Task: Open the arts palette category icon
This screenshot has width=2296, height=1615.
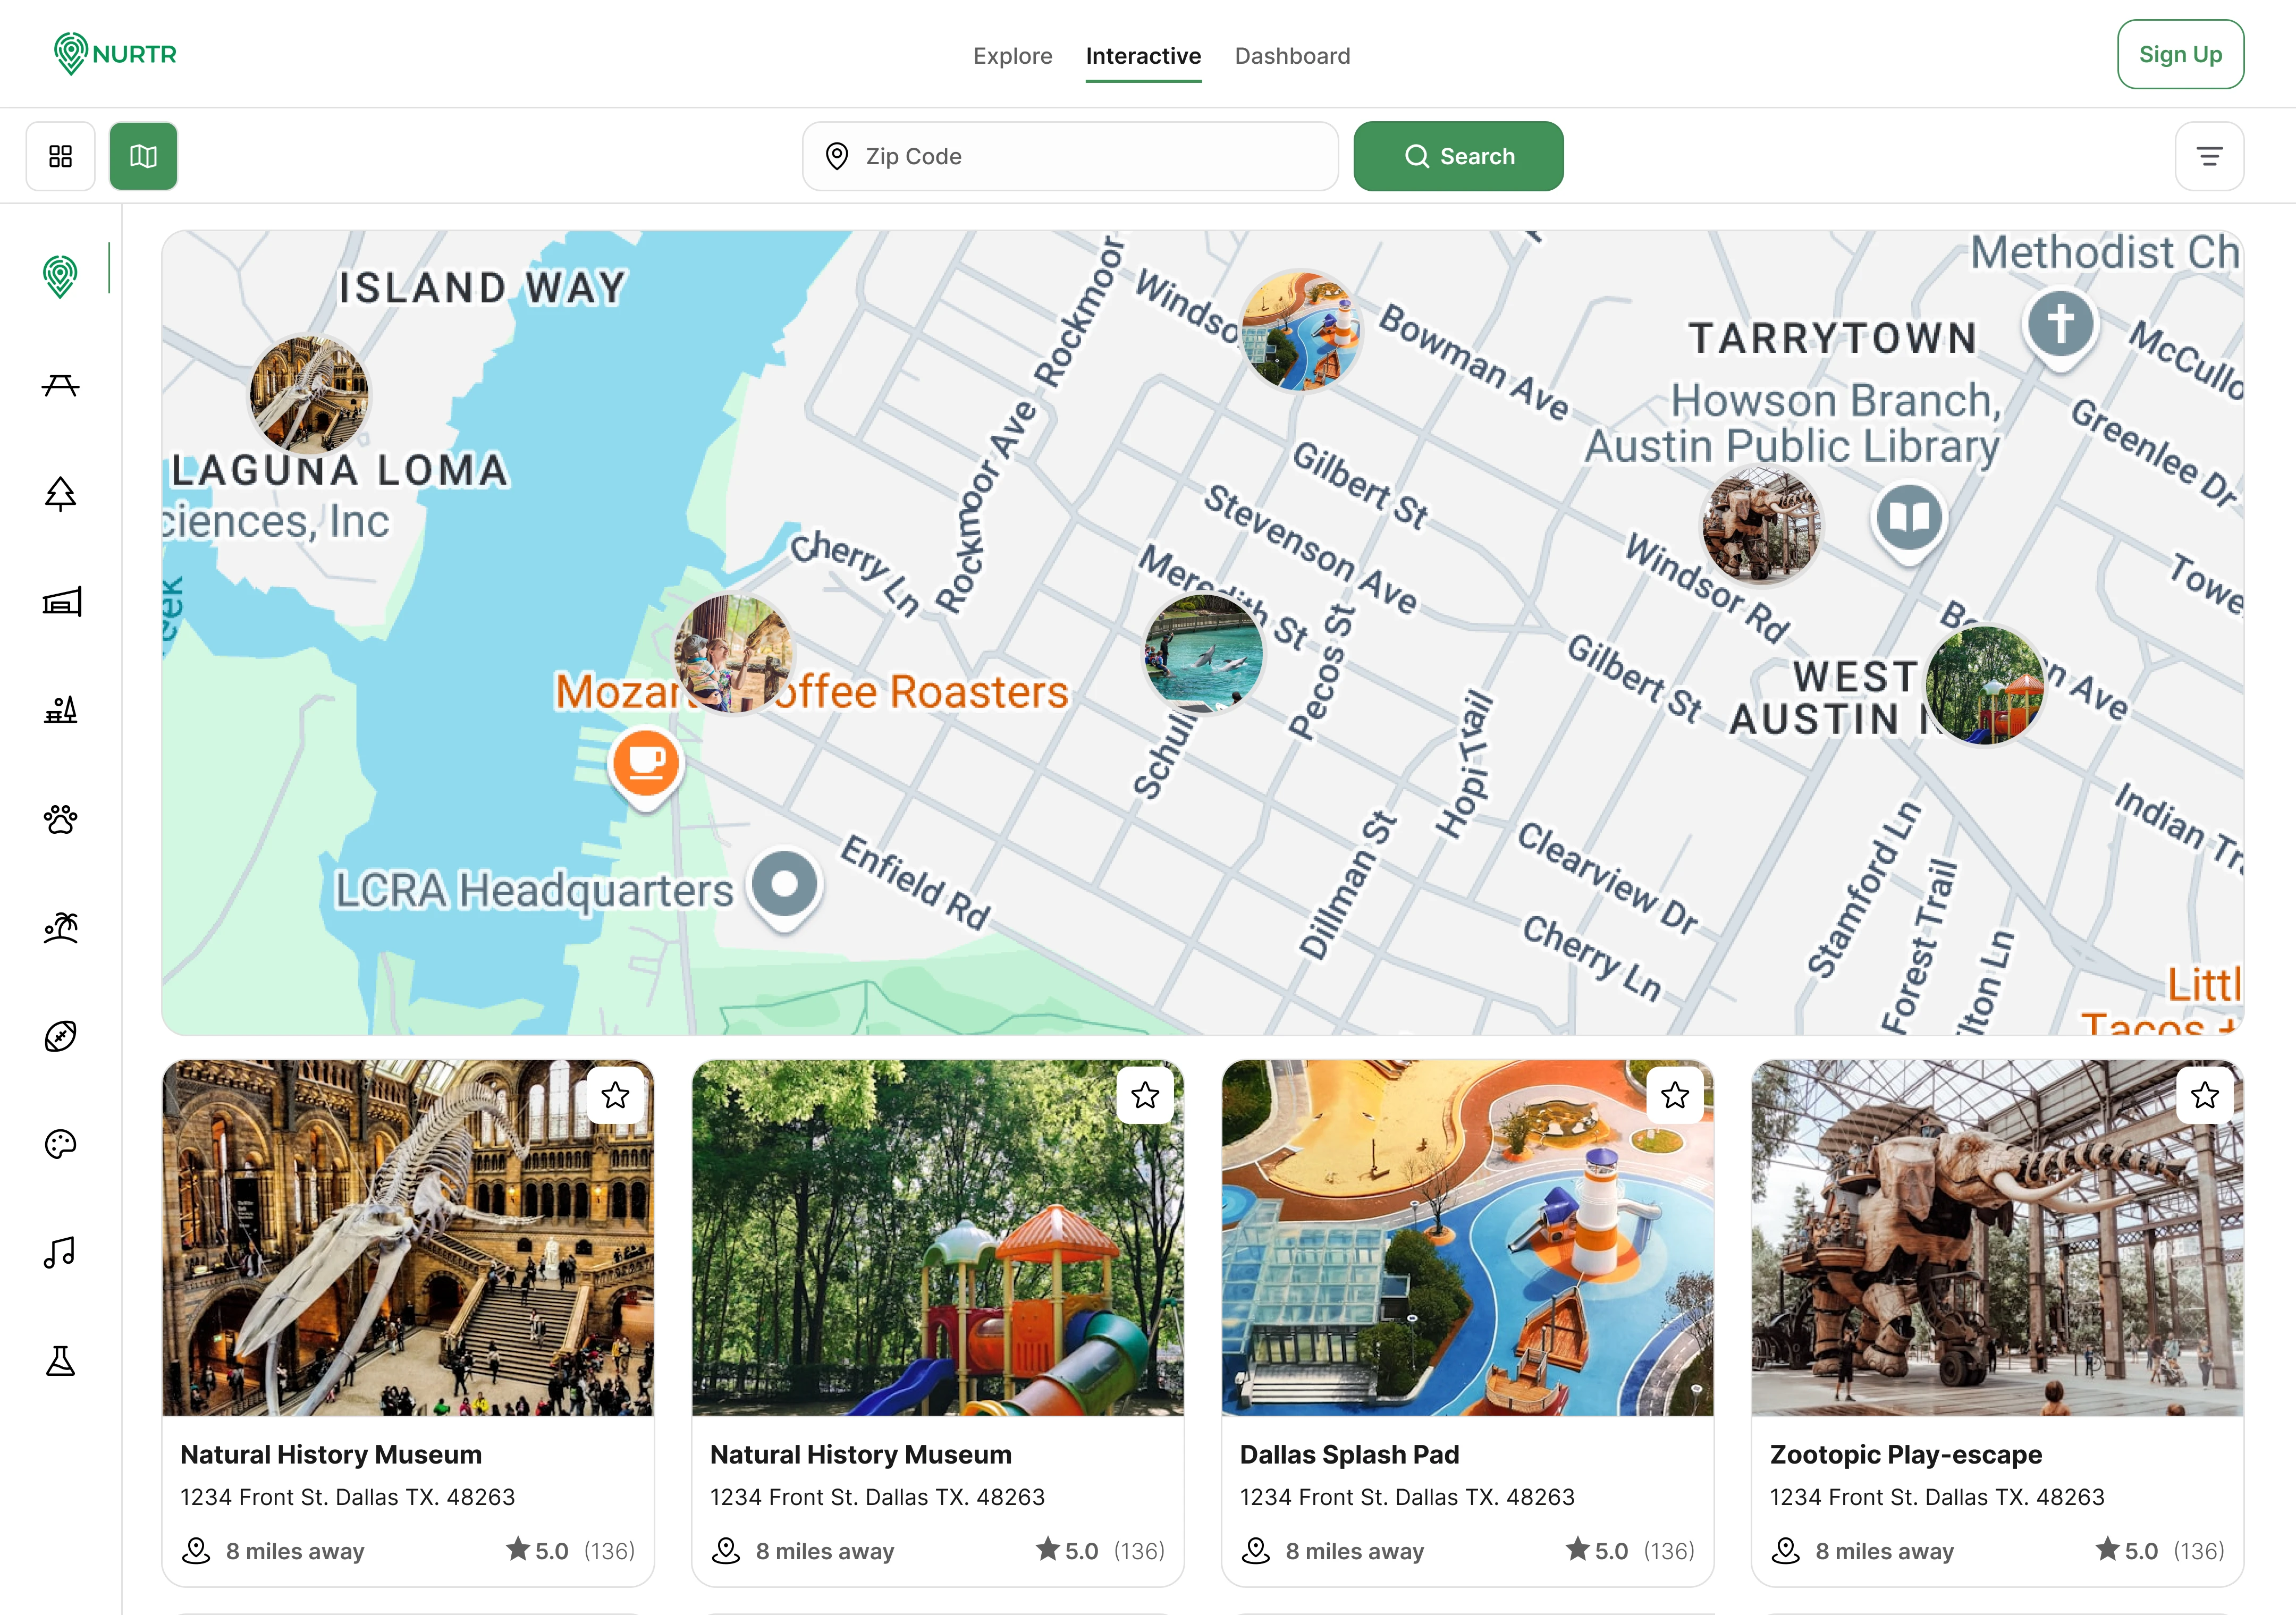Action: 60,1143
